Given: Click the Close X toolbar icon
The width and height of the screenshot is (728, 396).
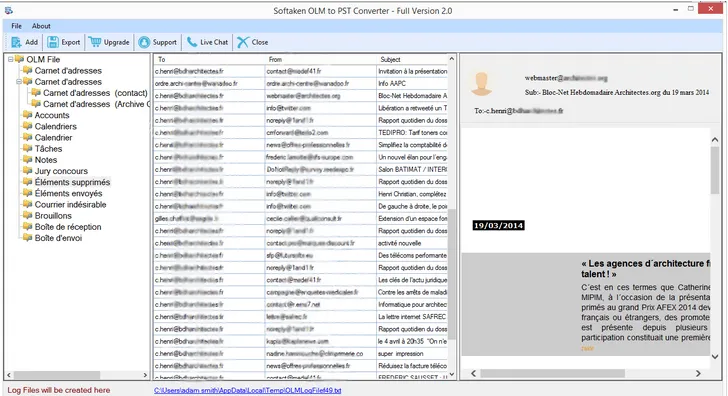Looking at the screenshot, I should click(x=243, y=42).
